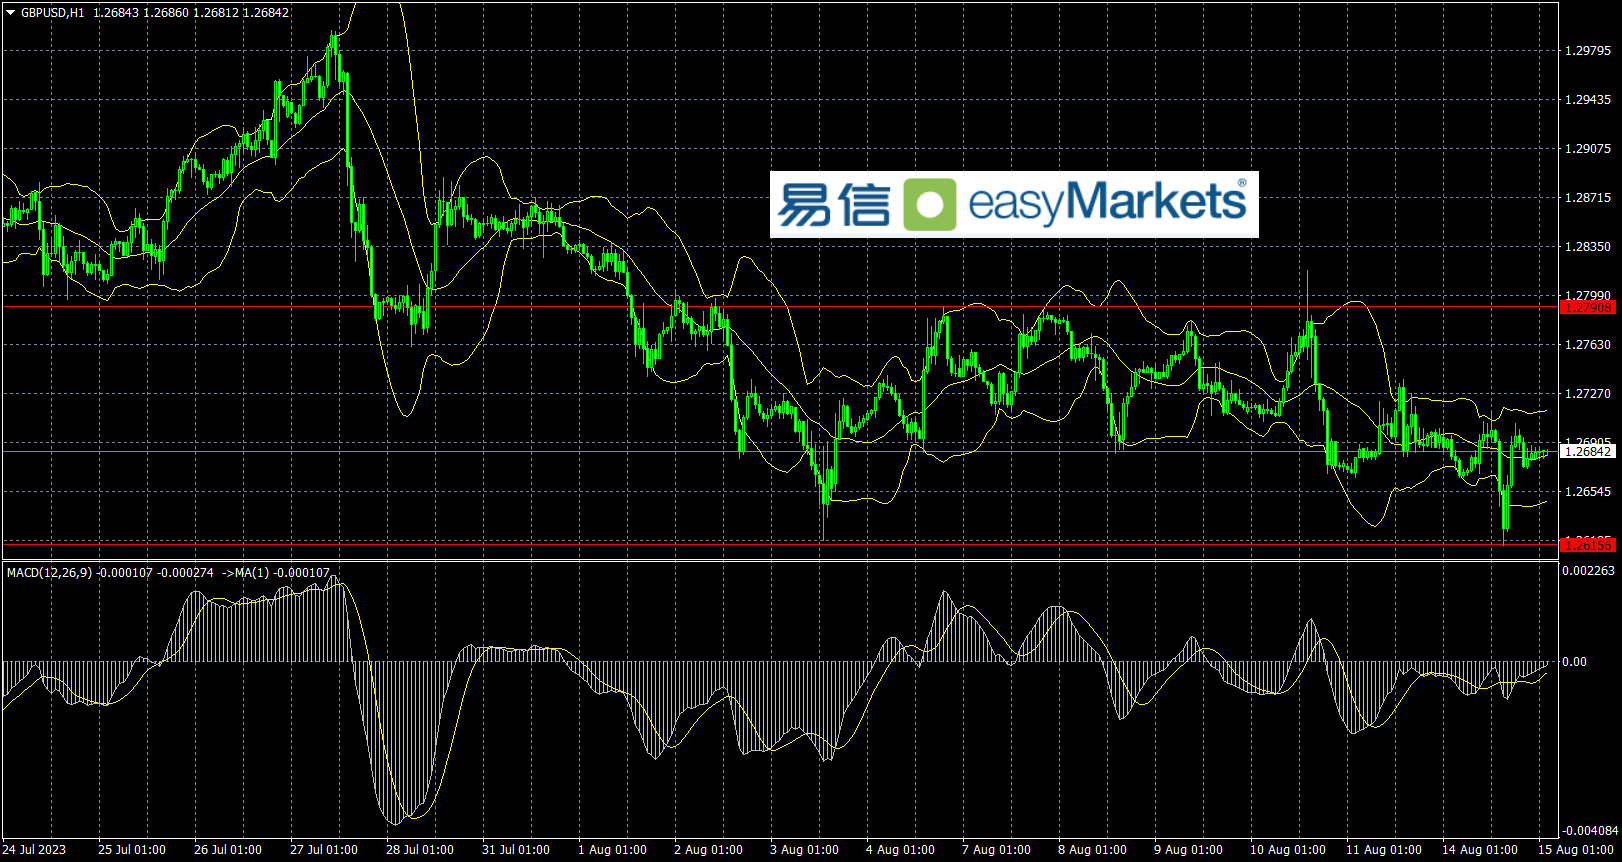1622x862 pixels.
Task: Click the MACD scale value 0.002263
Action: click(x=1589, y=571)
